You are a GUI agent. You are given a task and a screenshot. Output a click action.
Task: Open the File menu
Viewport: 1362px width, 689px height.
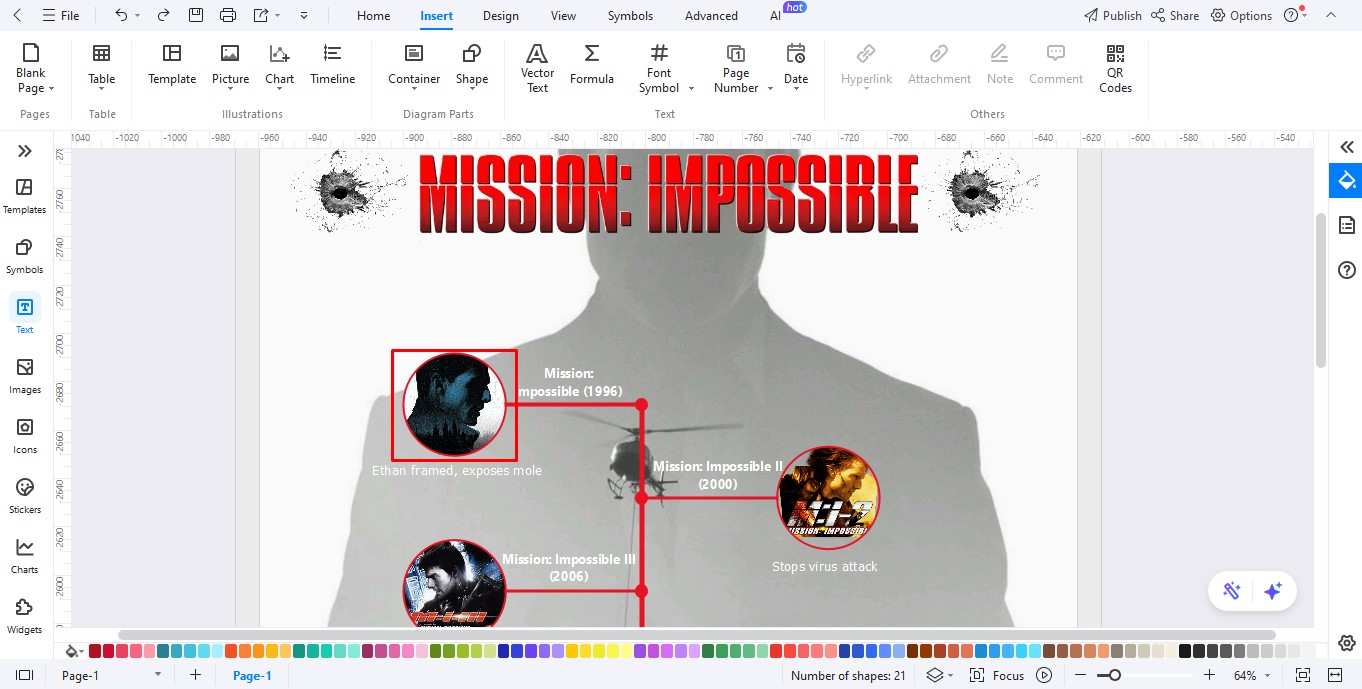coord(60,15)
